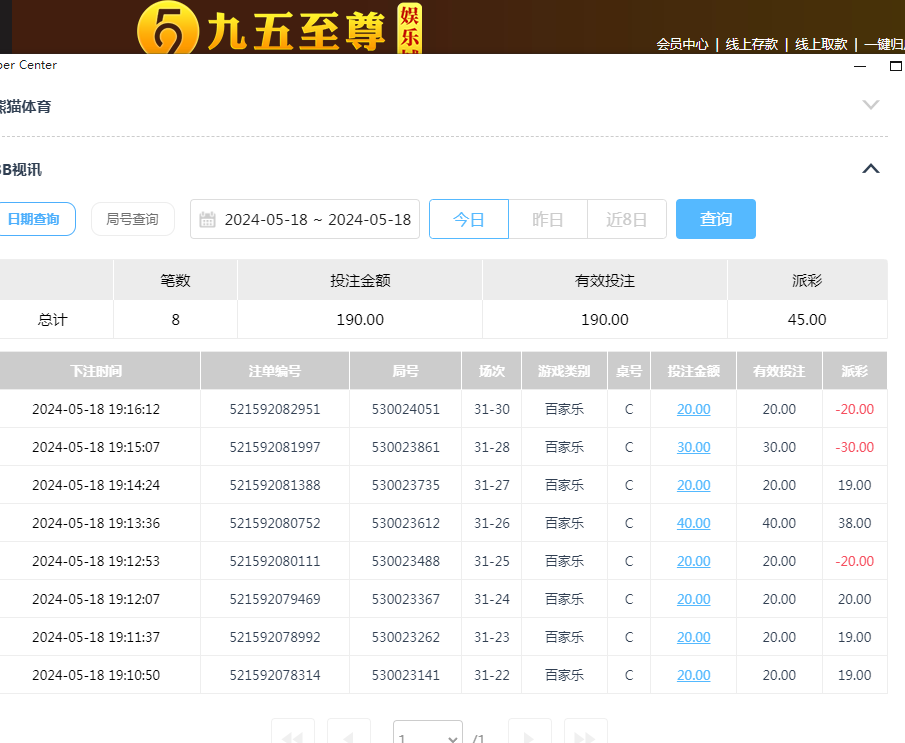
Task: Click the date range input 2024-05-18
Action: (317, 220)
